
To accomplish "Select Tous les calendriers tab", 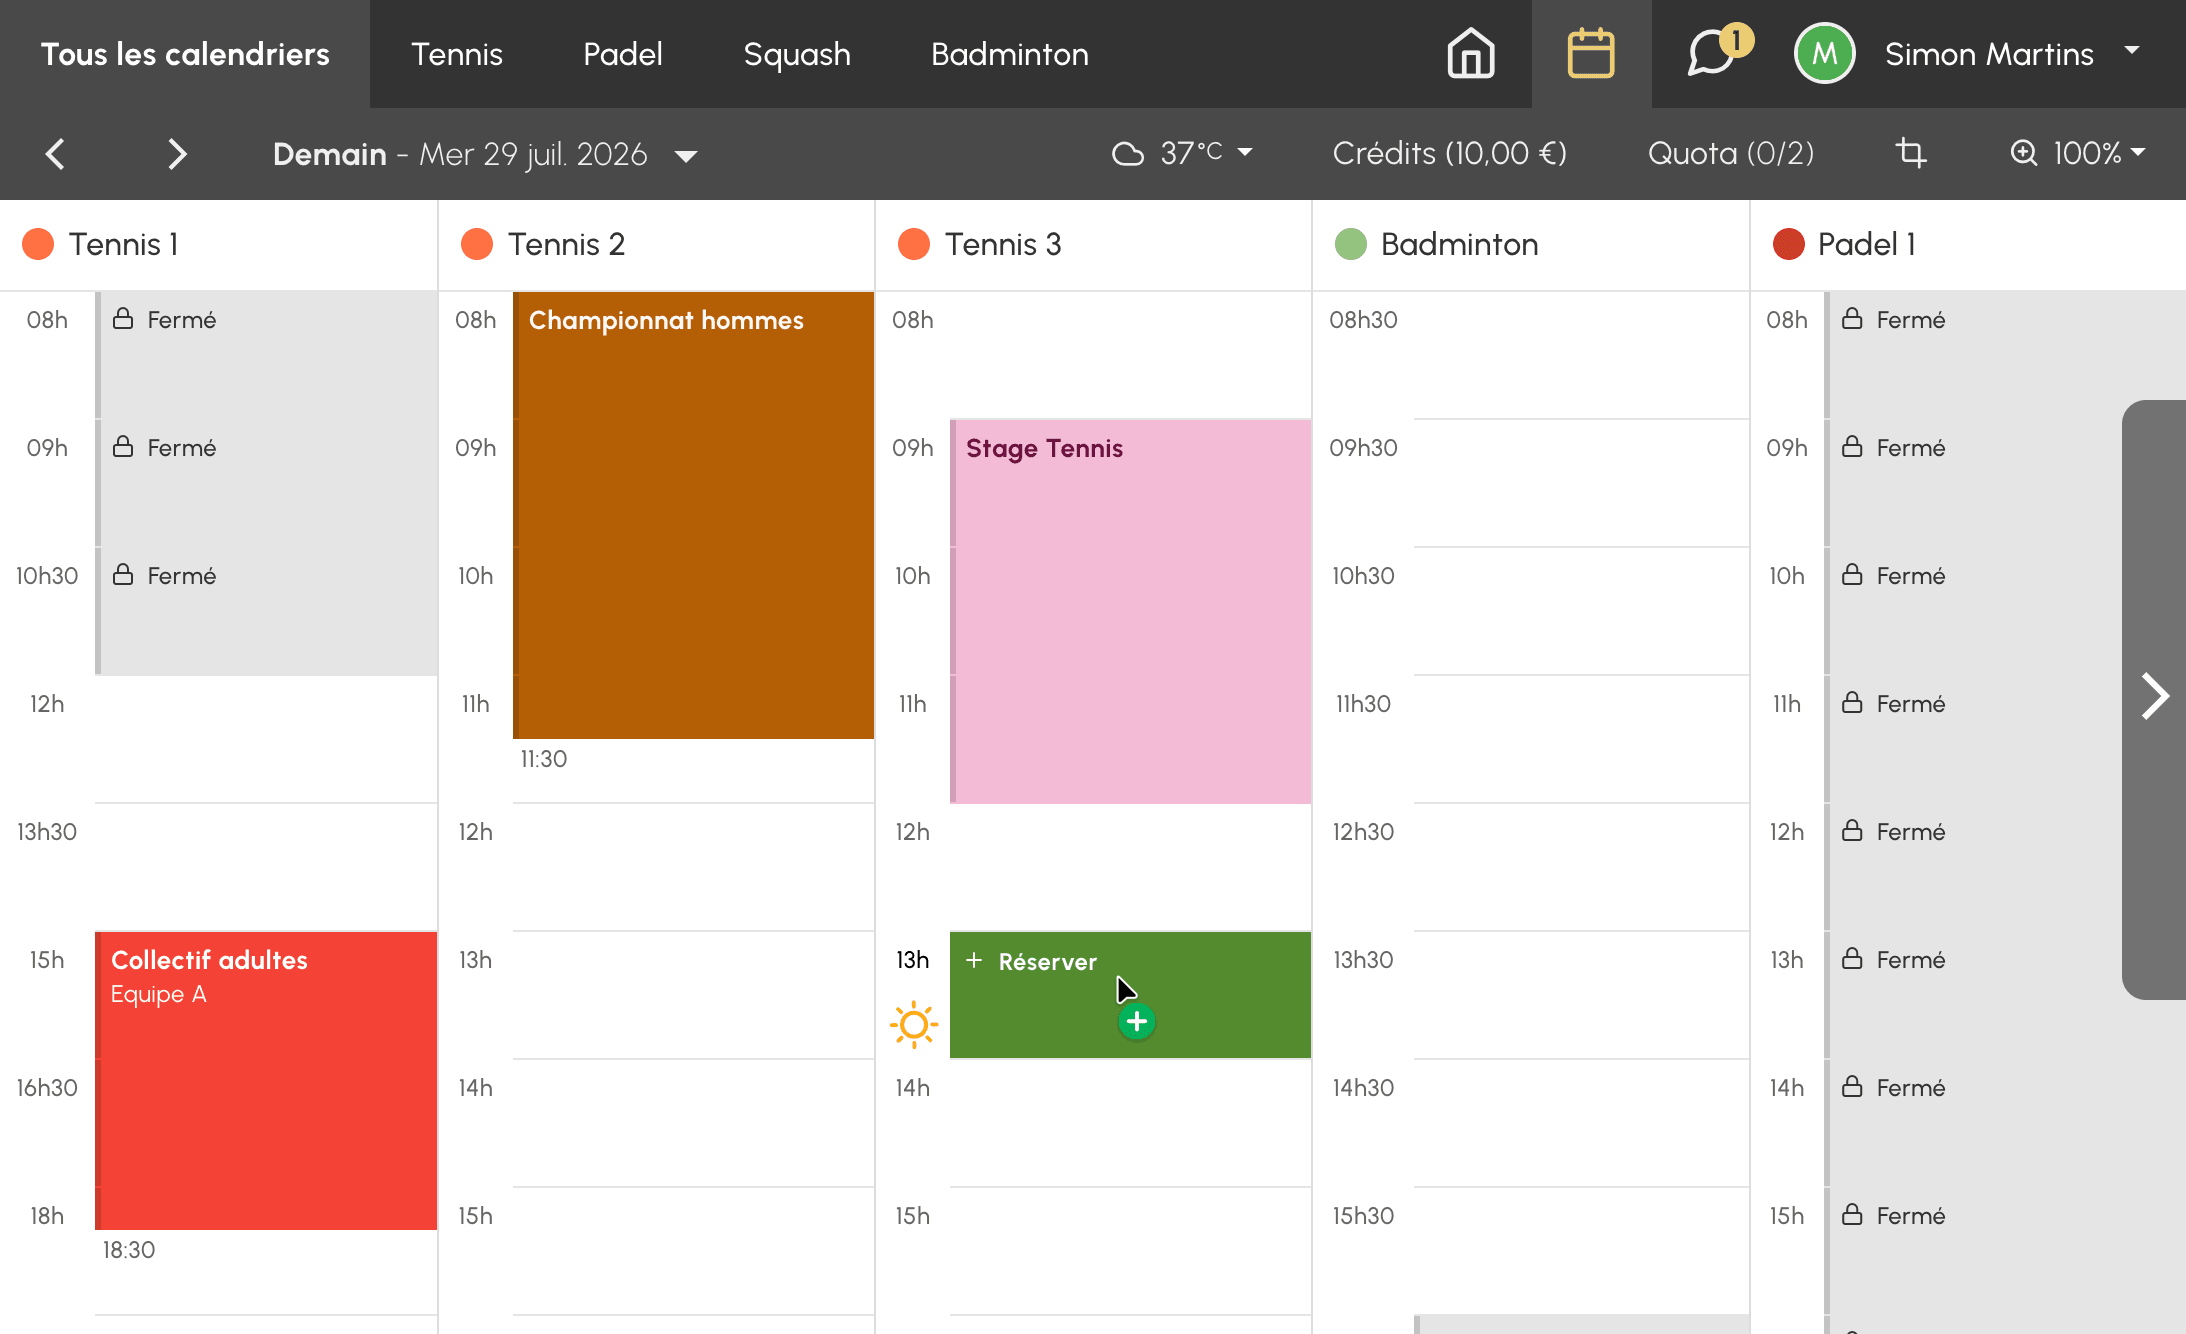I will pos(185,54).
